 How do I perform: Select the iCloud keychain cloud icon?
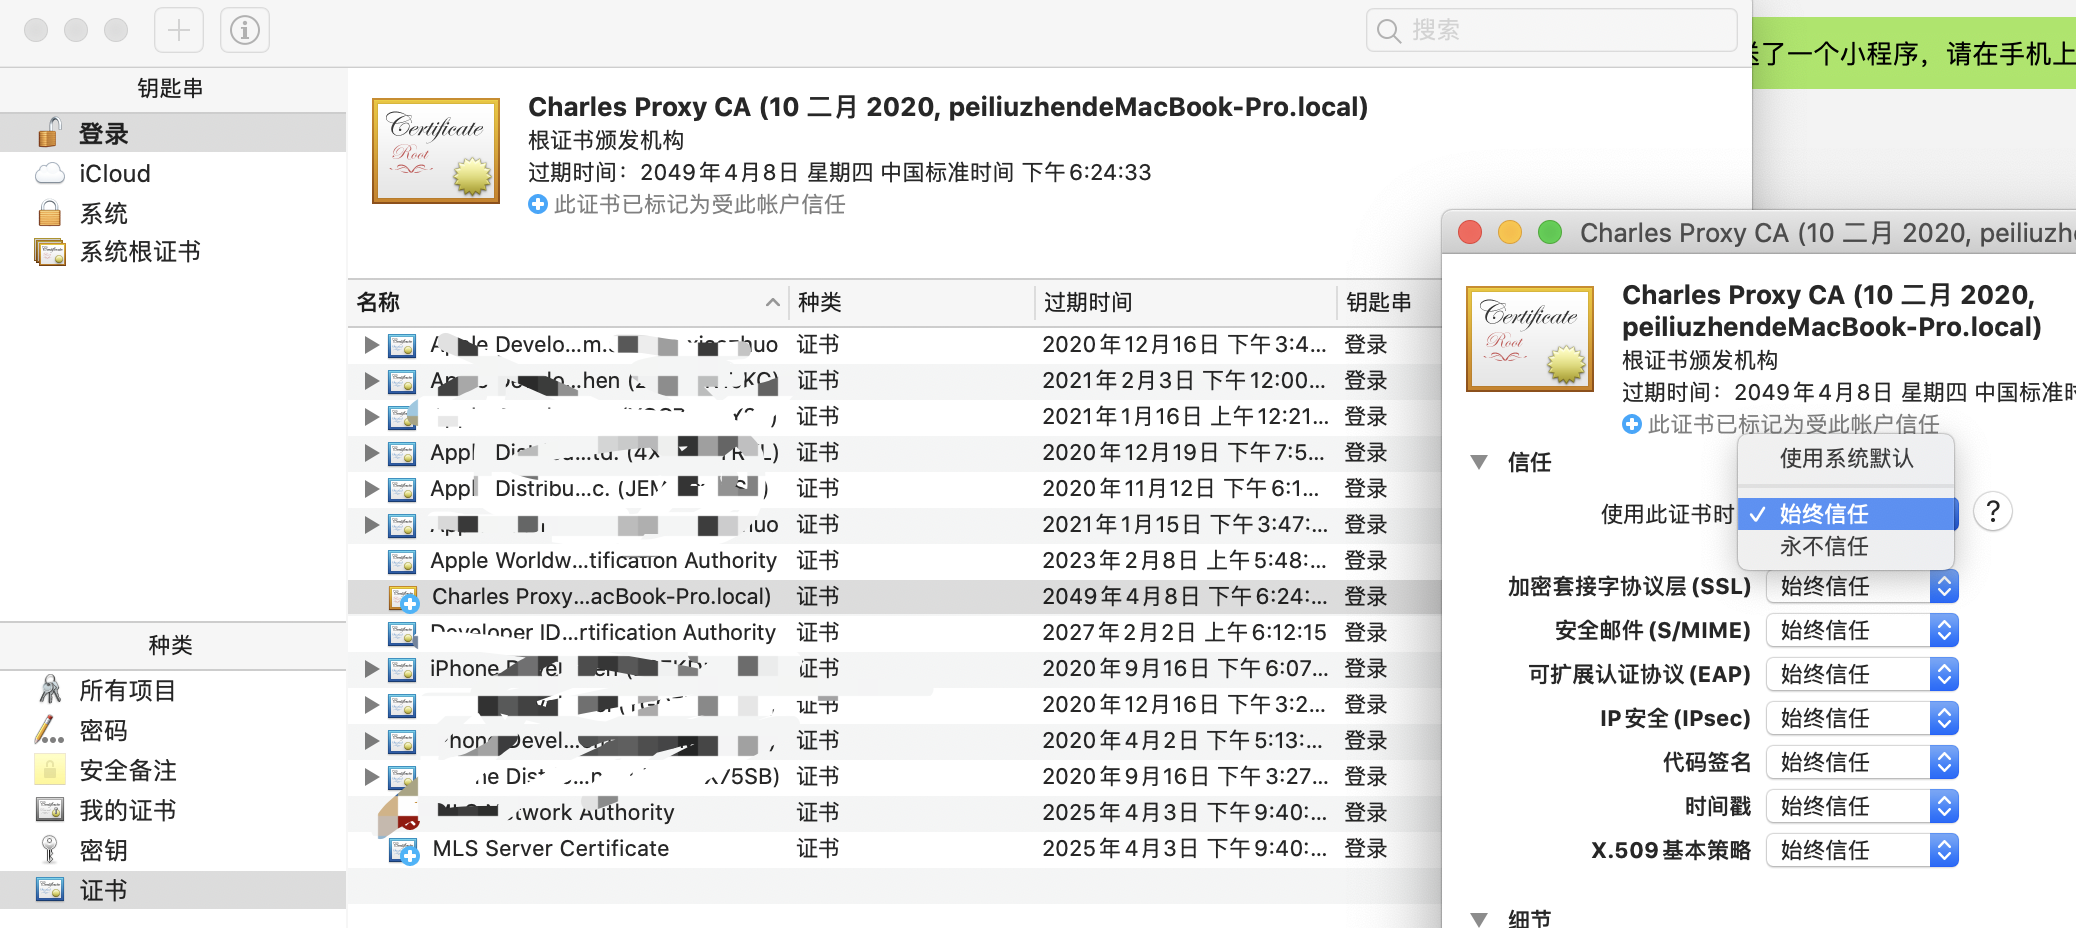50,174
